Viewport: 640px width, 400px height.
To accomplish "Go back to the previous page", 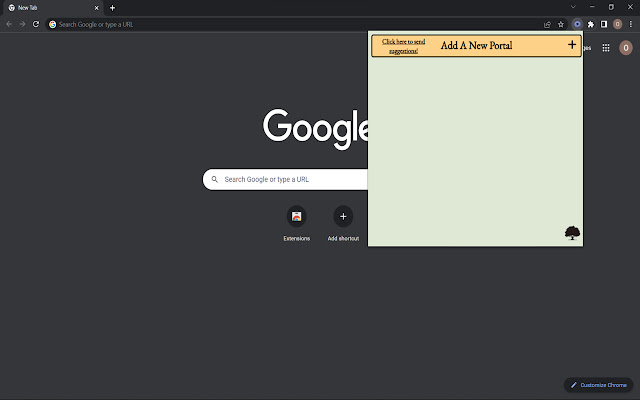I will 9,24.
